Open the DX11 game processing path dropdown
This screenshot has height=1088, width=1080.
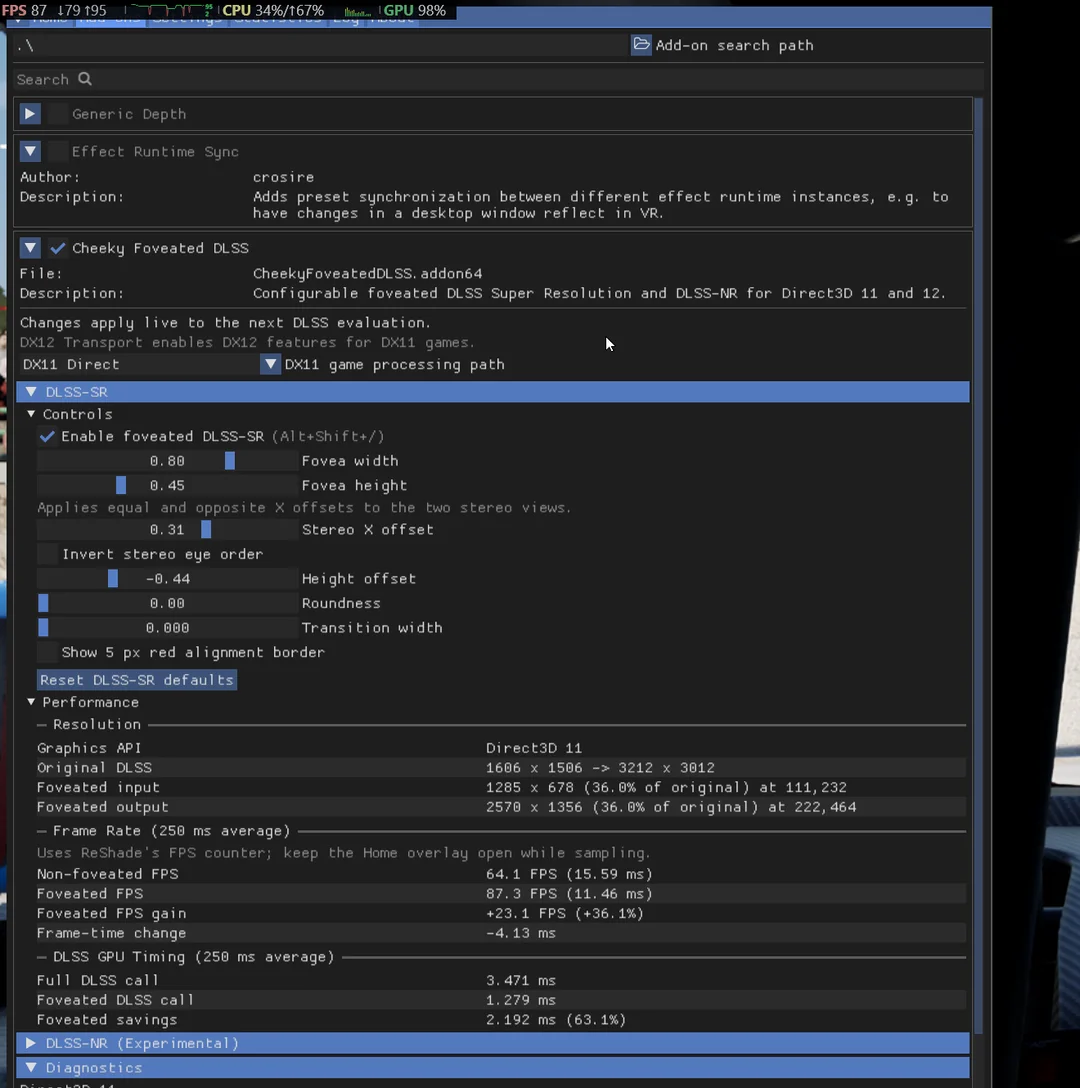[x=270, y=364]
